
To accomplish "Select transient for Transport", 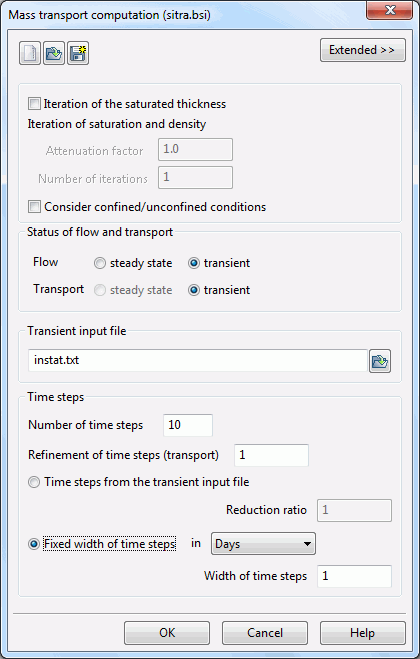I will click(194, 290).
